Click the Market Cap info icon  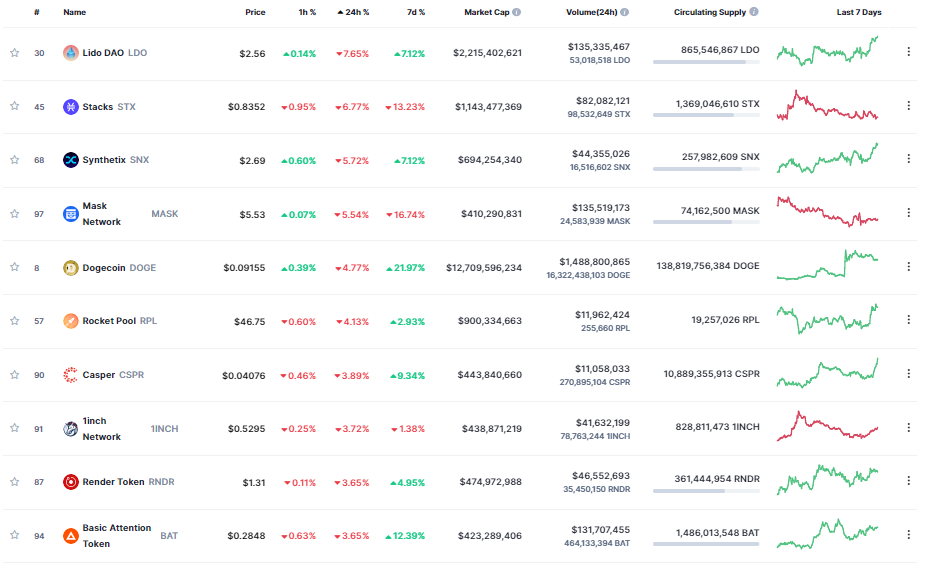pos(516,13)
